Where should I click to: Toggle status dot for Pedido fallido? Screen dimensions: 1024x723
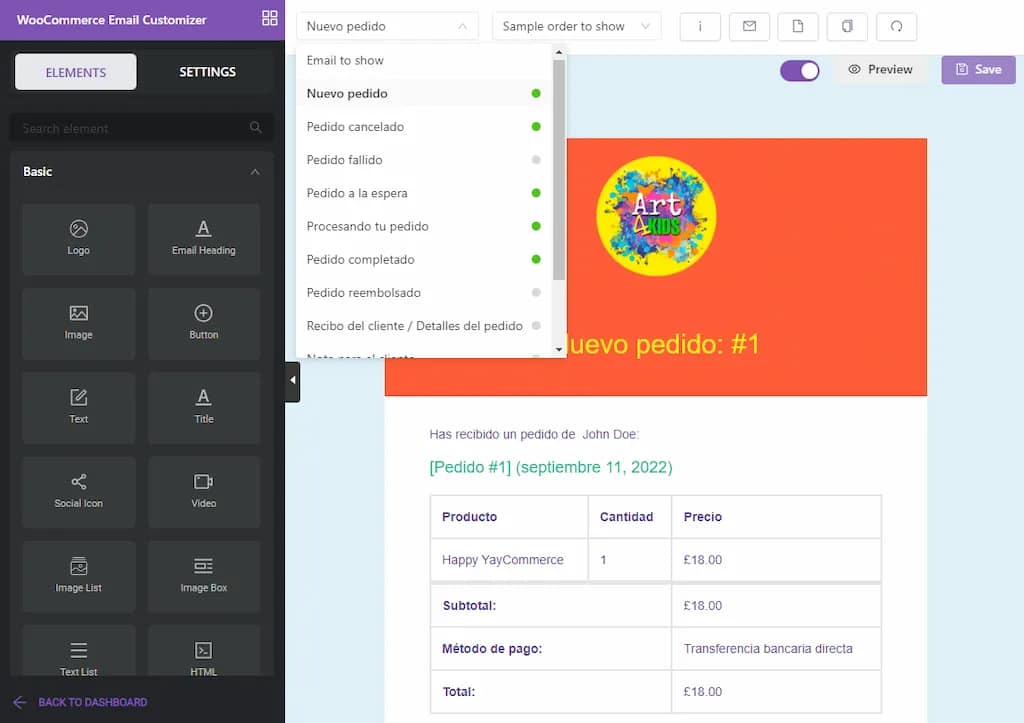pos(536,160)
